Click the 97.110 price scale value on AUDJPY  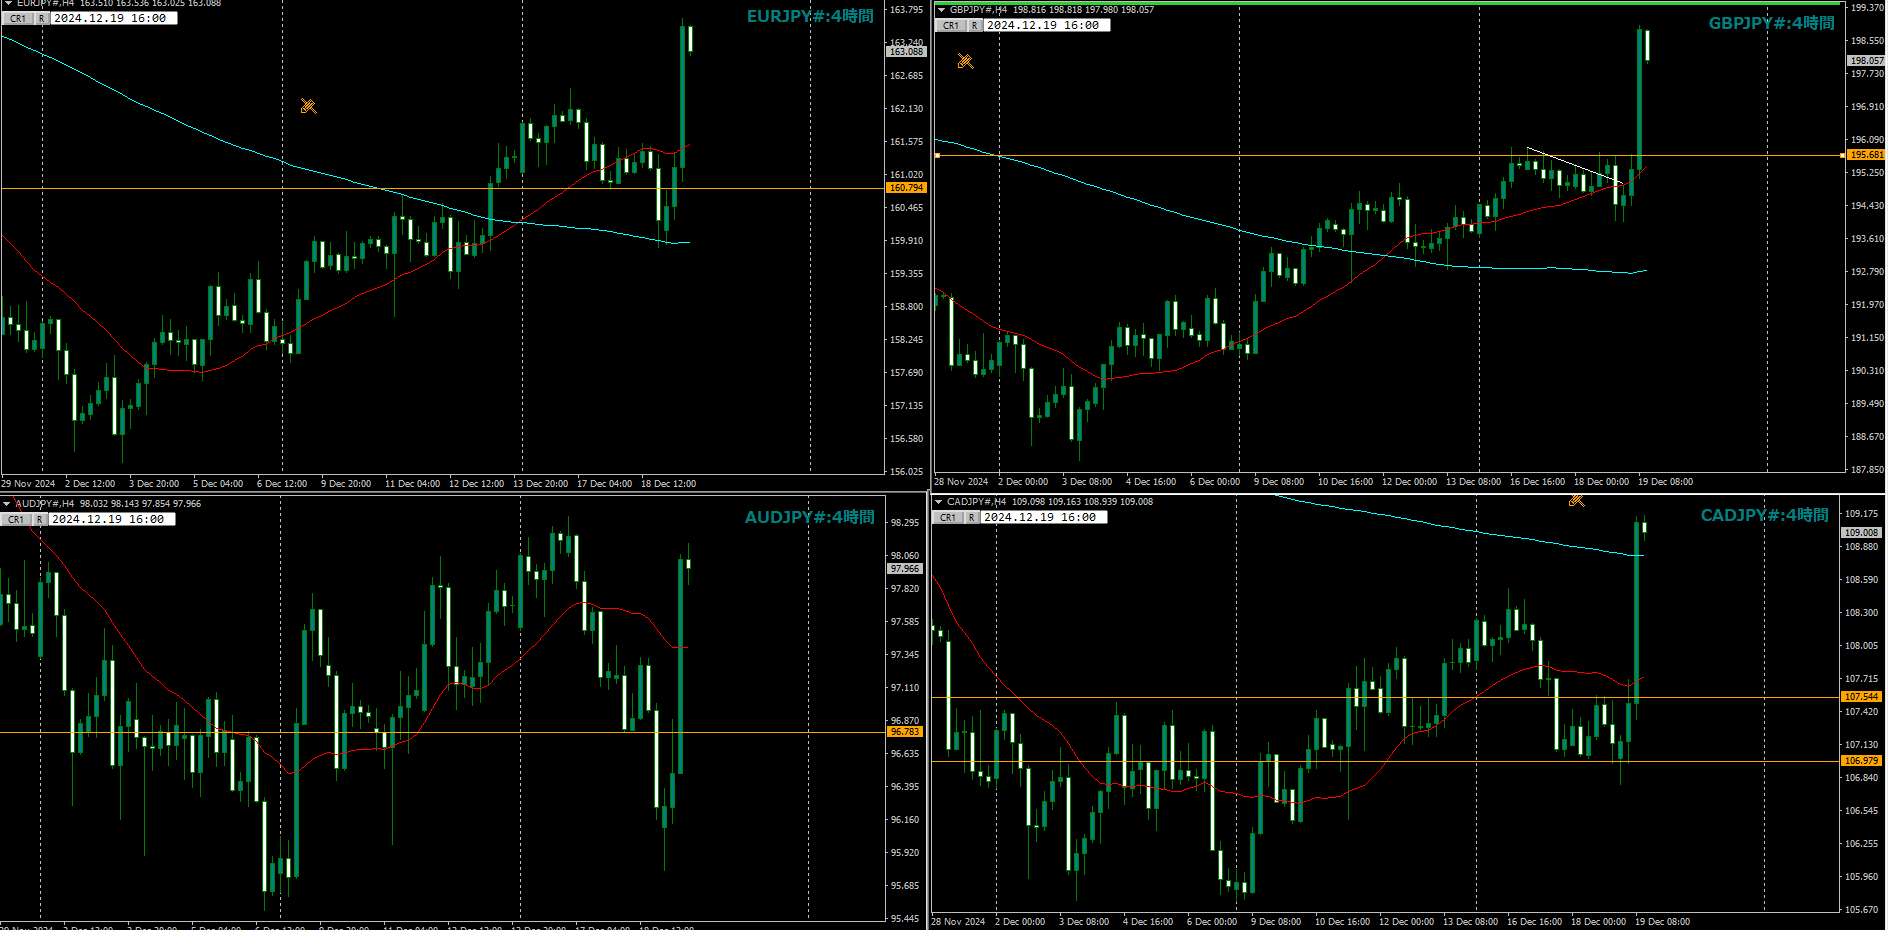pyautogui.click(x=905, y=688)
